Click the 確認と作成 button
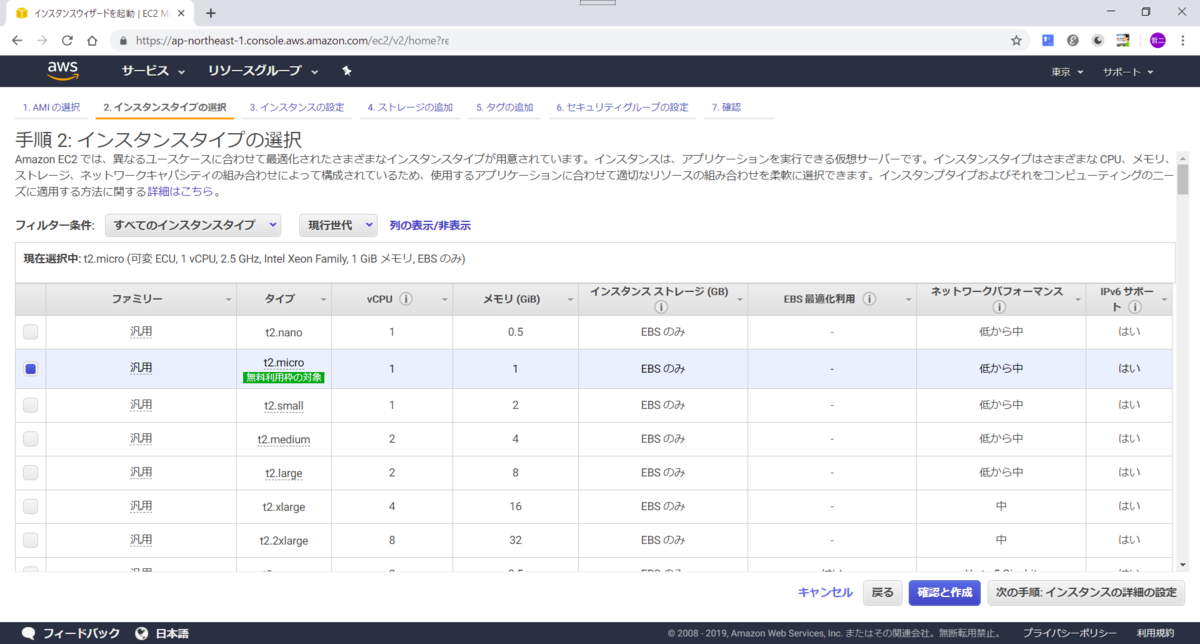Image resolution: width=1200 pixels, height=644 pixels. [x=944, y=592]
